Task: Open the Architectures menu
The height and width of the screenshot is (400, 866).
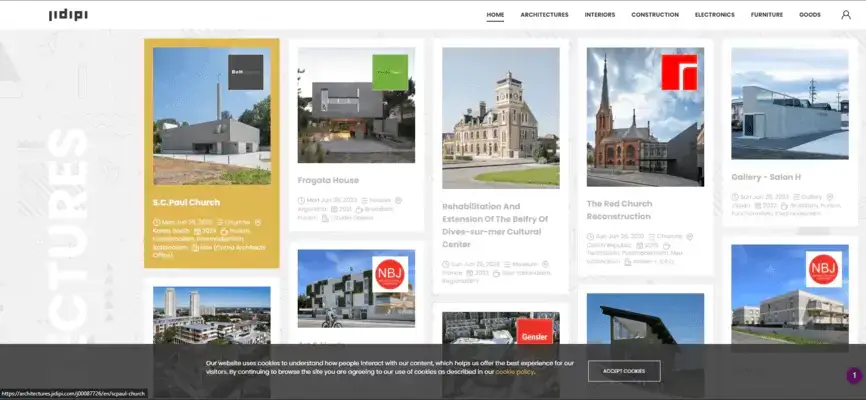Action: pyautogui.click(x=544, y=15)
